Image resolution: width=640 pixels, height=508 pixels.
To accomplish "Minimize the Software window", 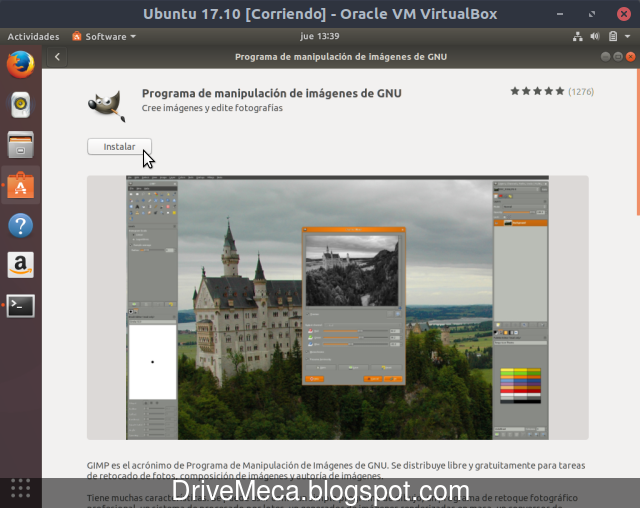I will tap(605, 57).
